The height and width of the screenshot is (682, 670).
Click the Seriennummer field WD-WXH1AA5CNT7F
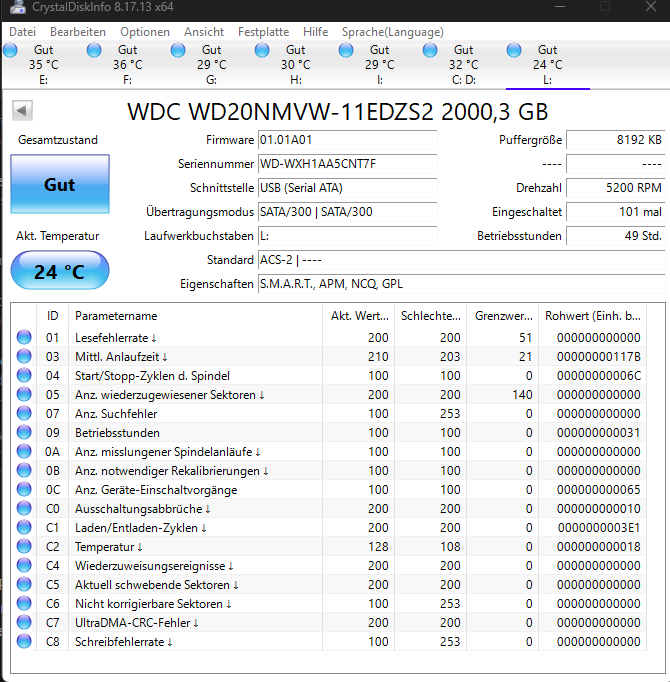tap(348, 164)
